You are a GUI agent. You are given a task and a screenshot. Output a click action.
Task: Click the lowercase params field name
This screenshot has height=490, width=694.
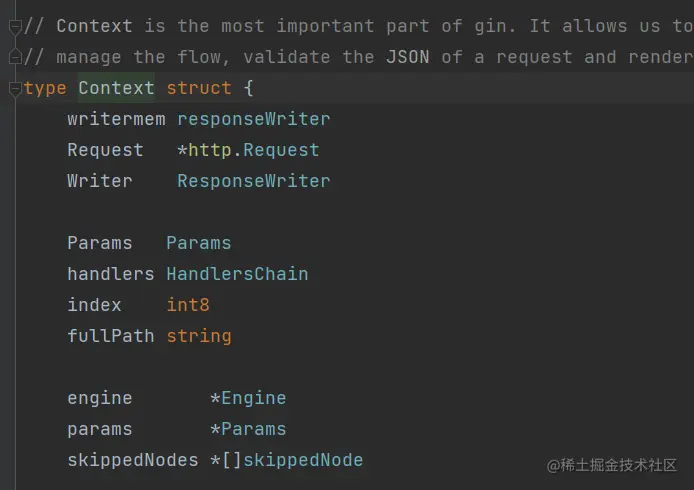(x=99, y=429)
